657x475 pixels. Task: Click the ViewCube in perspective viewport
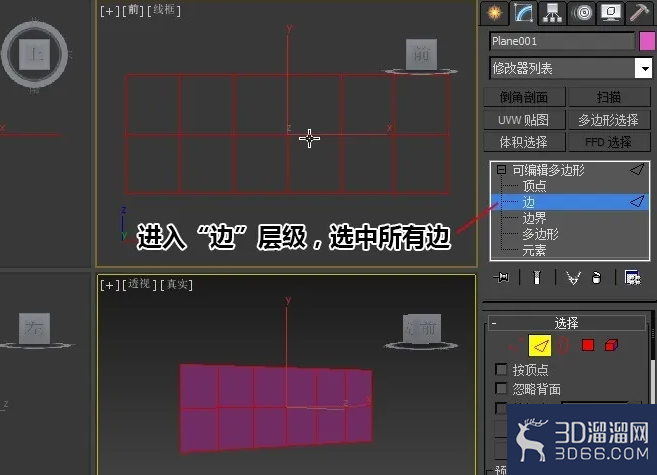[422, 329]
